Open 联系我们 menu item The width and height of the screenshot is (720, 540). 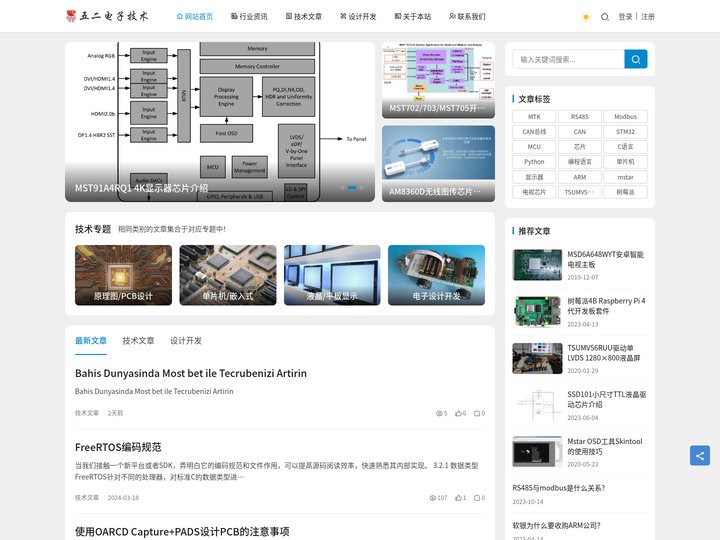(467, 17)
